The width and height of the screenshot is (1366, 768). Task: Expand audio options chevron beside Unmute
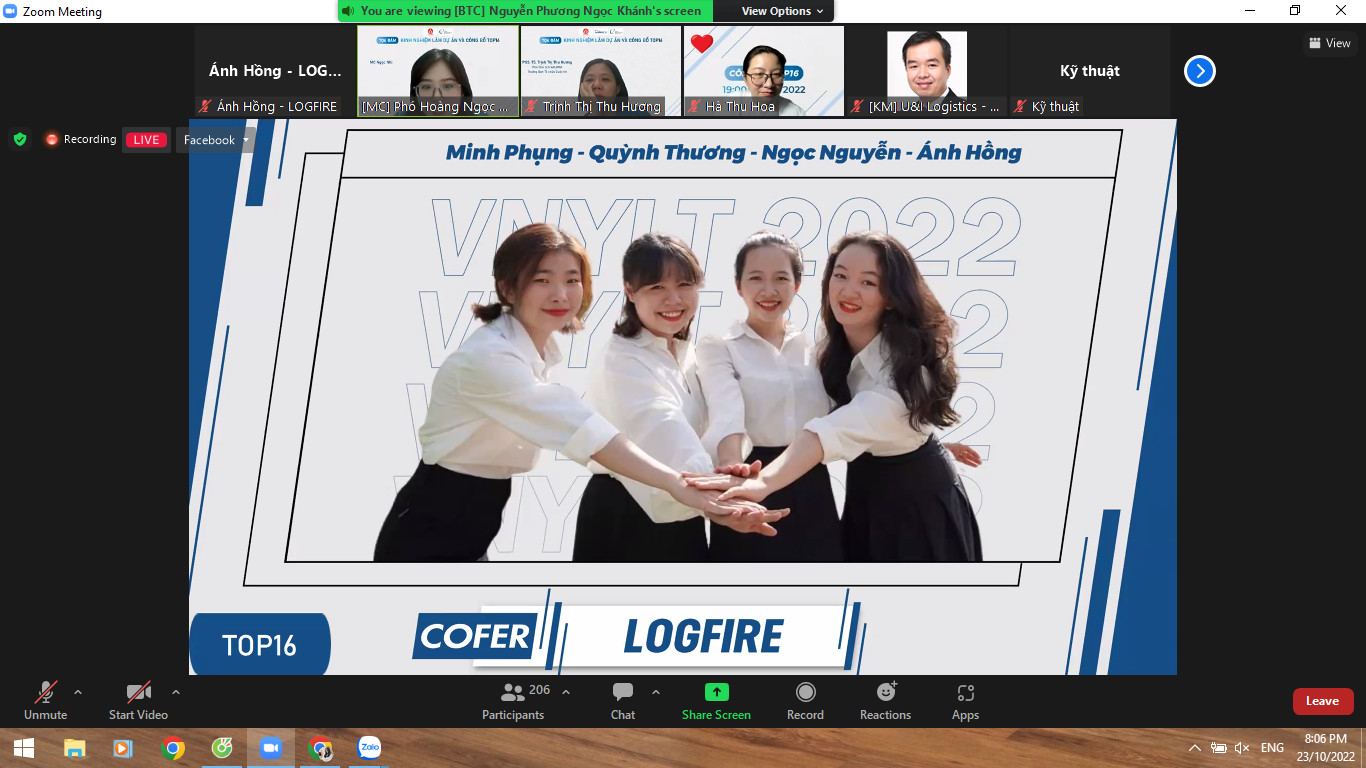pyautogui.click(x=78, y=692)
